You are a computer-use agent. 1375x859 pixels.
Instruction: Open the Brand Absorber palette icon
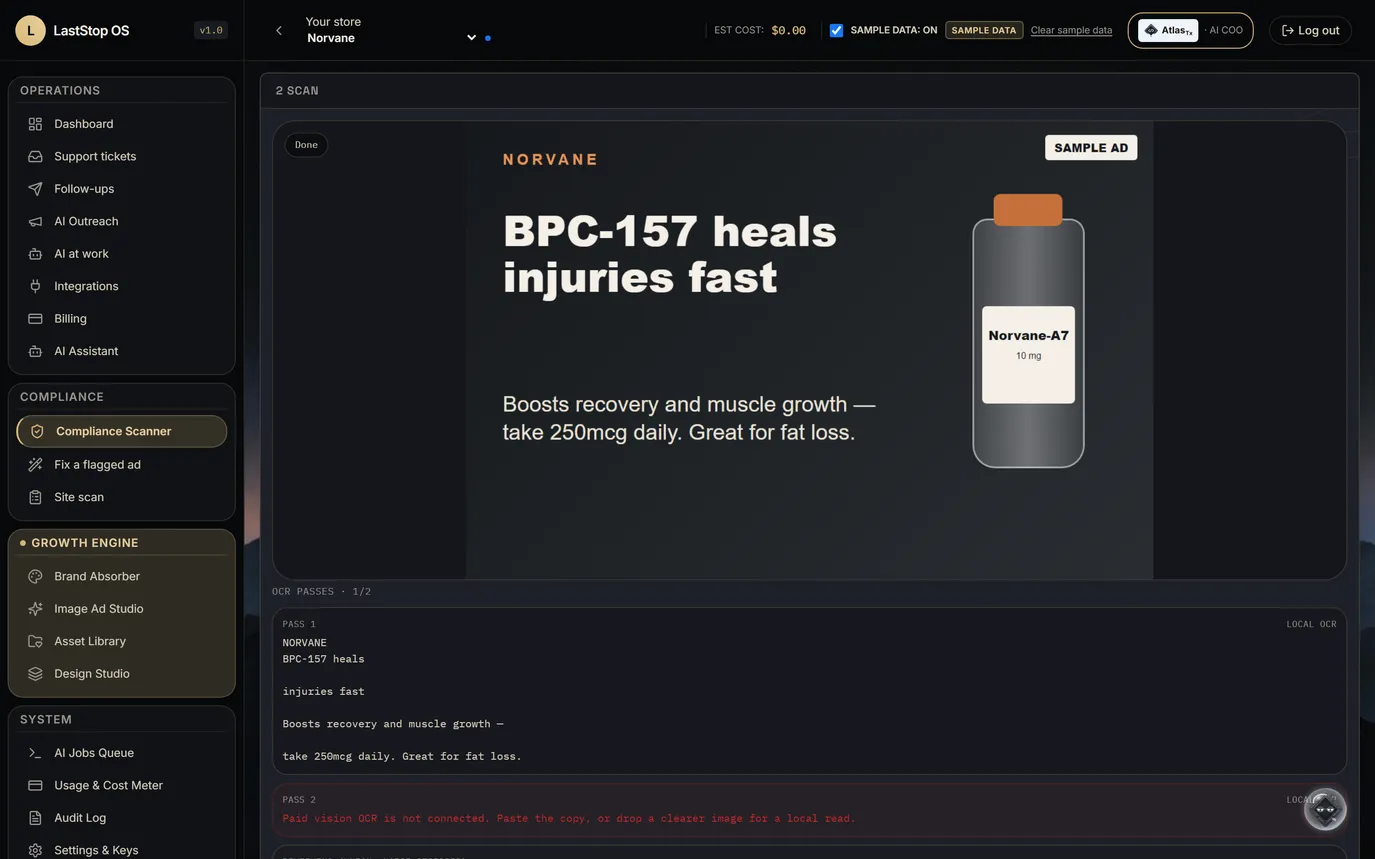pyautogui.click(x=35, y=576)
